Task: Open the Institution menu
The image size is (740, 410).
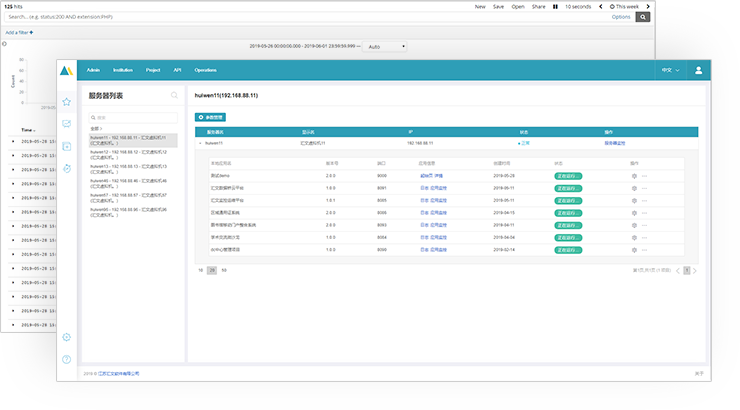Action: tap(123, 71)
